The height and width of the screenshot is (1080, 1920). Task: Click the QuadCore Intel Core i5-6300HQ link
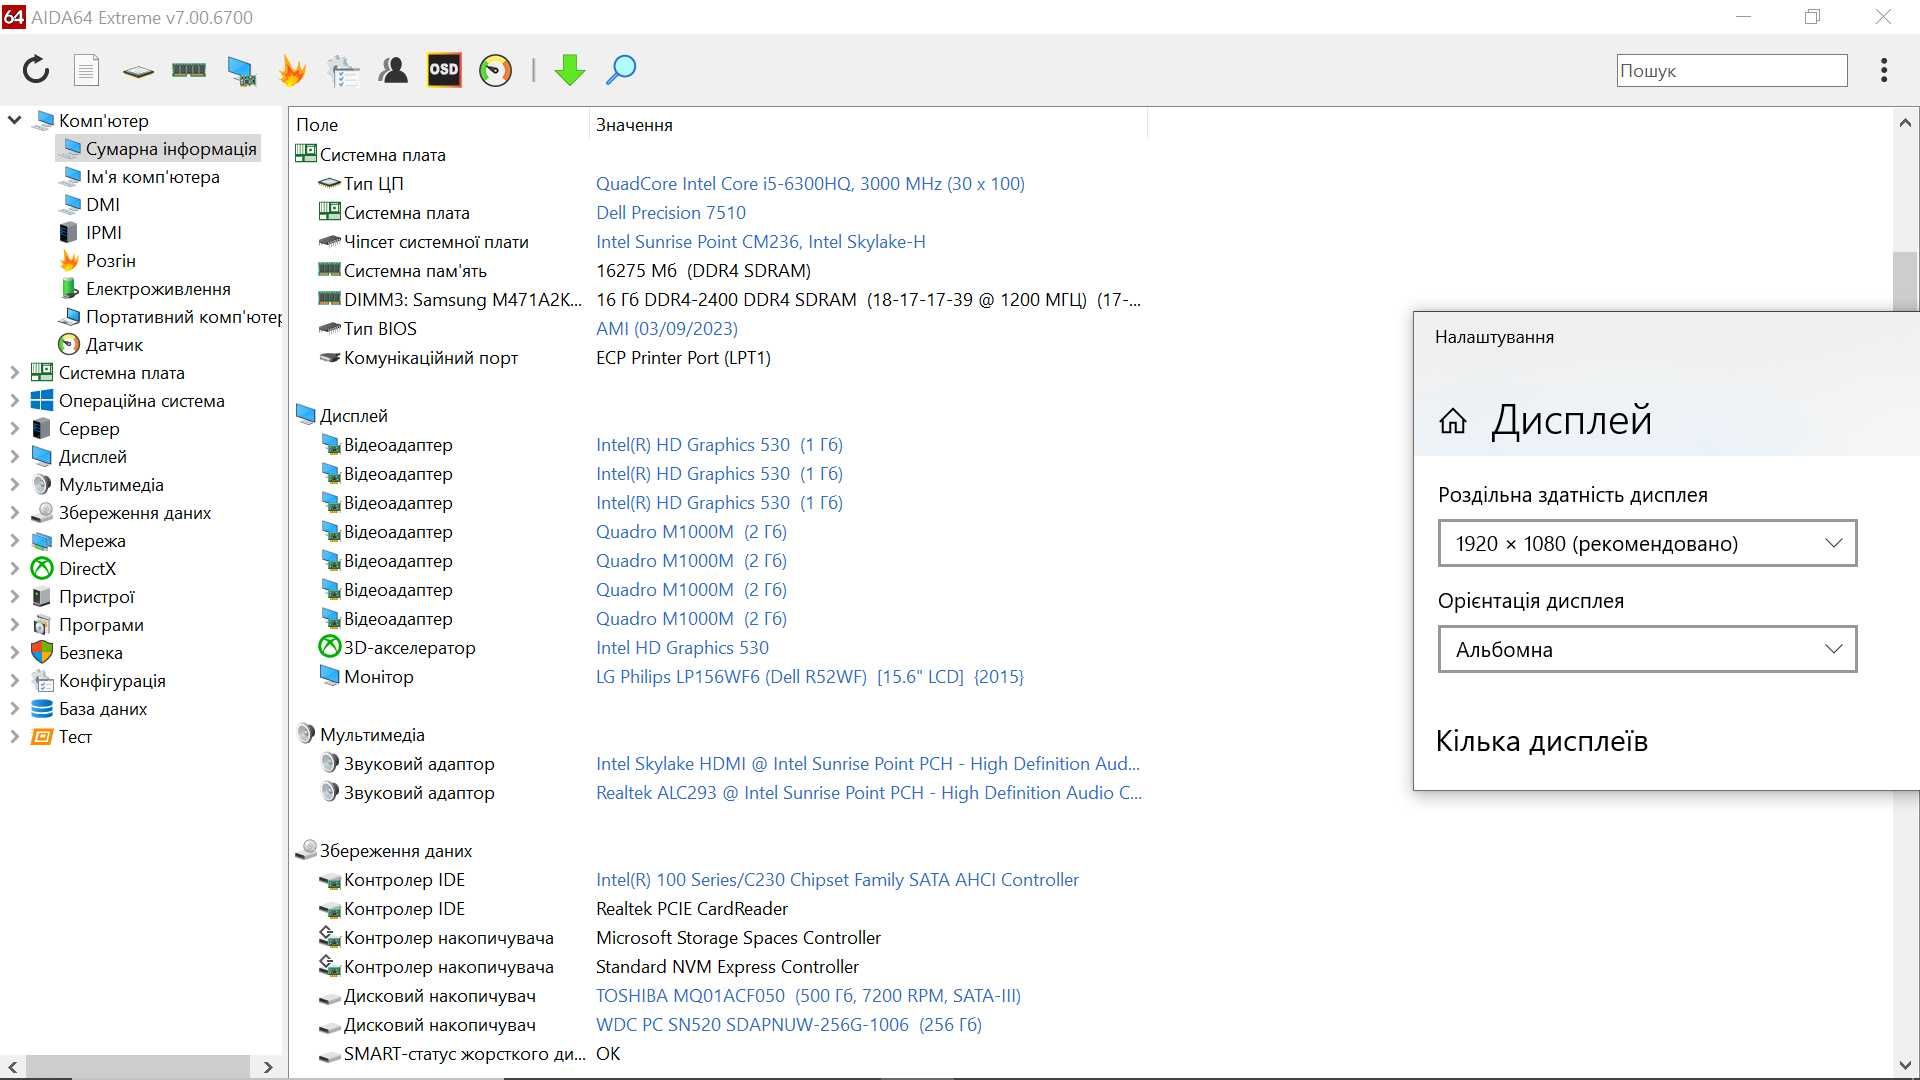tap(810, 183)
